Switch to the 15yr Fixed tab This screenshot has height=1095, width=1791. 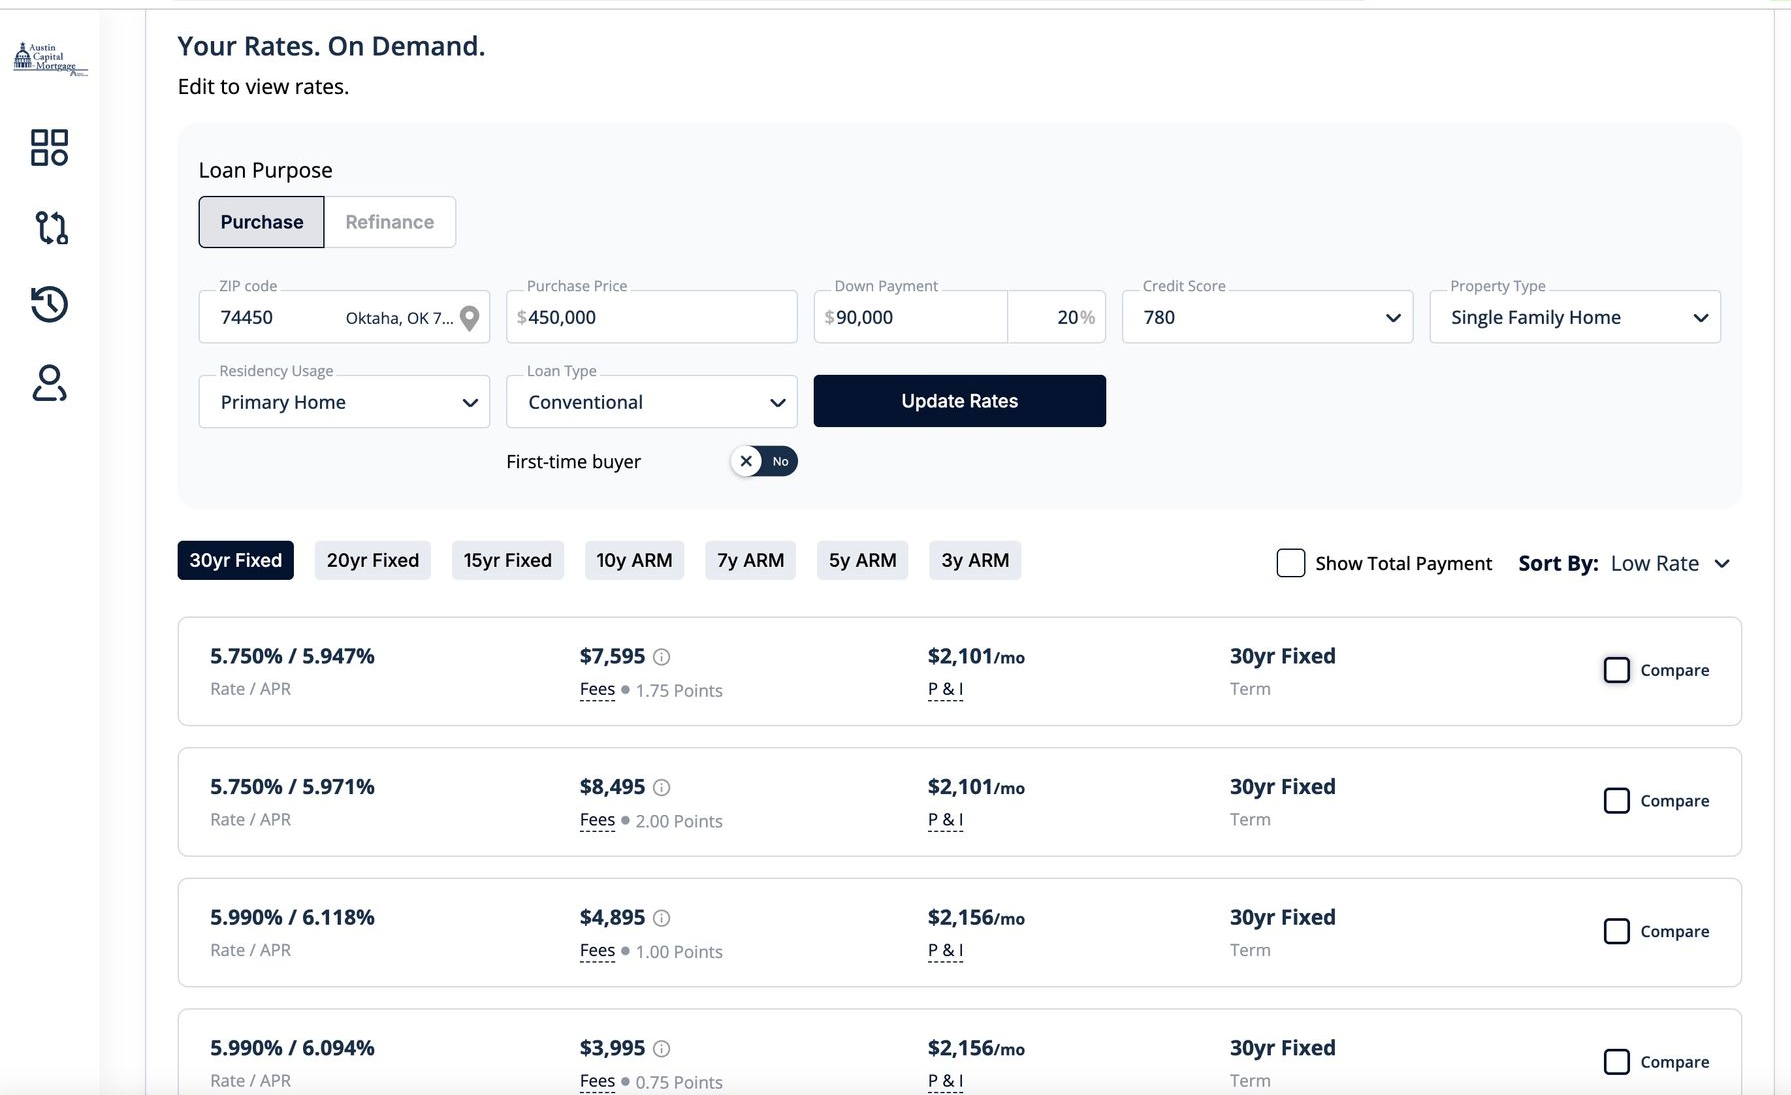tap(507, 560)
